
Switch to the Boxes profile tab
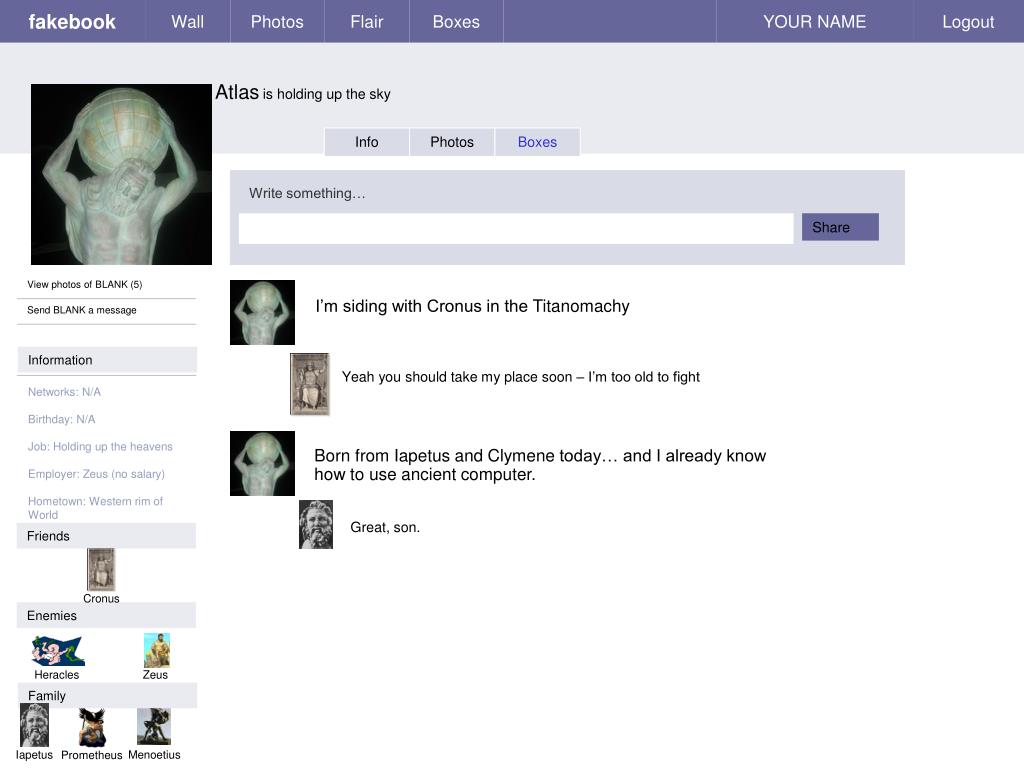point(537,142)
